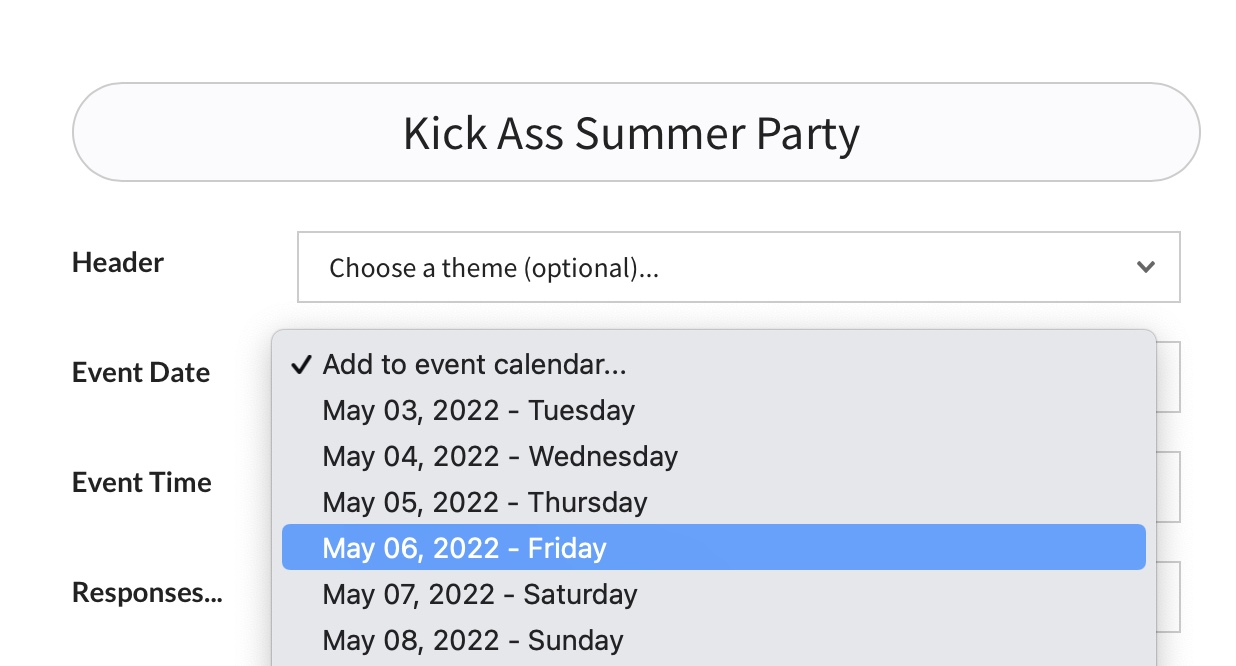Pick May 07, 2022 - Saturday

pyautogui.click(x=480, y=594)
